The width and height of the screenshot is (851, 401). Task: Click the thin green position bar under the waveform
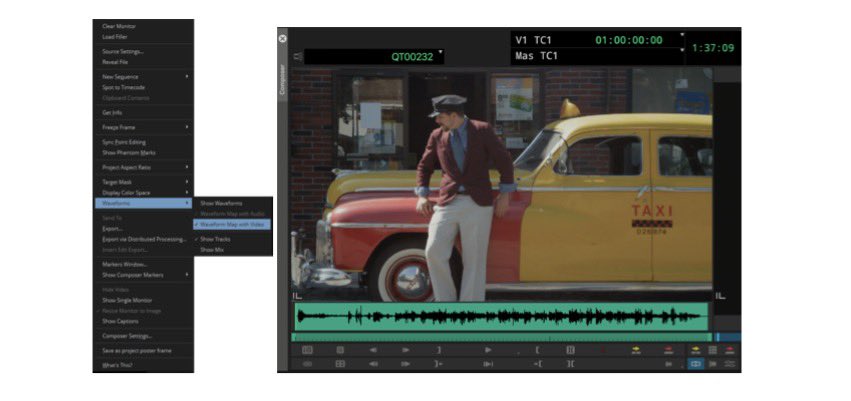501,337
